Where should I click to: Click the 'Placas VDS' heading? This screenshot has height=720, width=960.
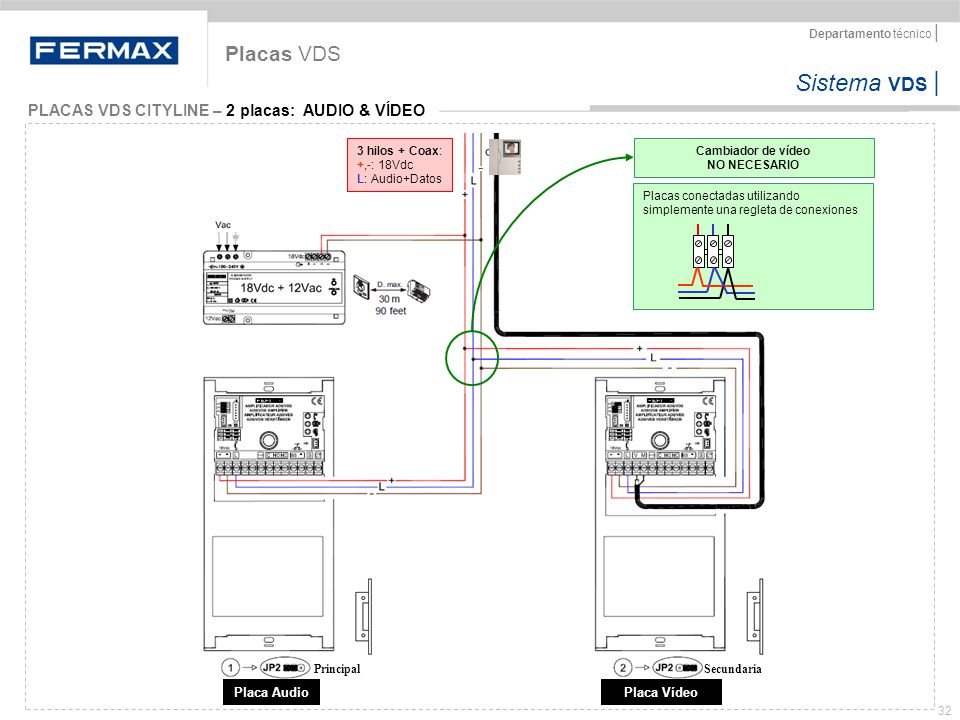[282, 54]
